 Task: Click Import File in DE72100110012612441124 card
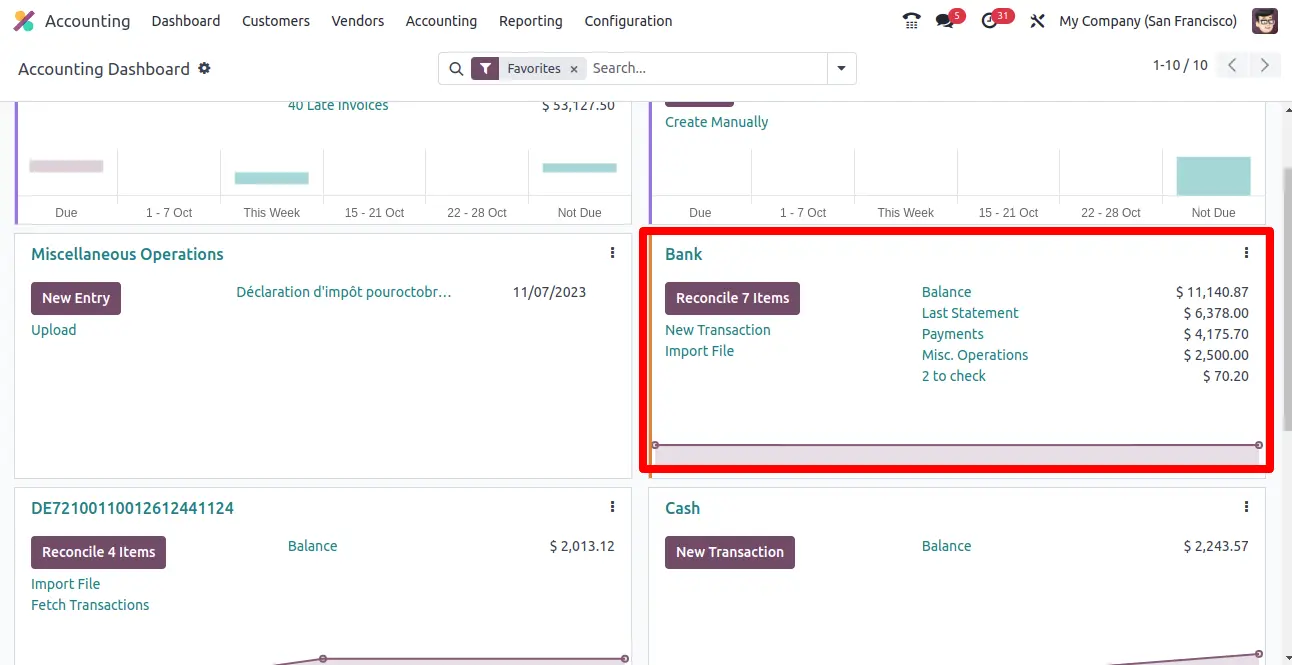pyautogui.click(x=66, y=584)
